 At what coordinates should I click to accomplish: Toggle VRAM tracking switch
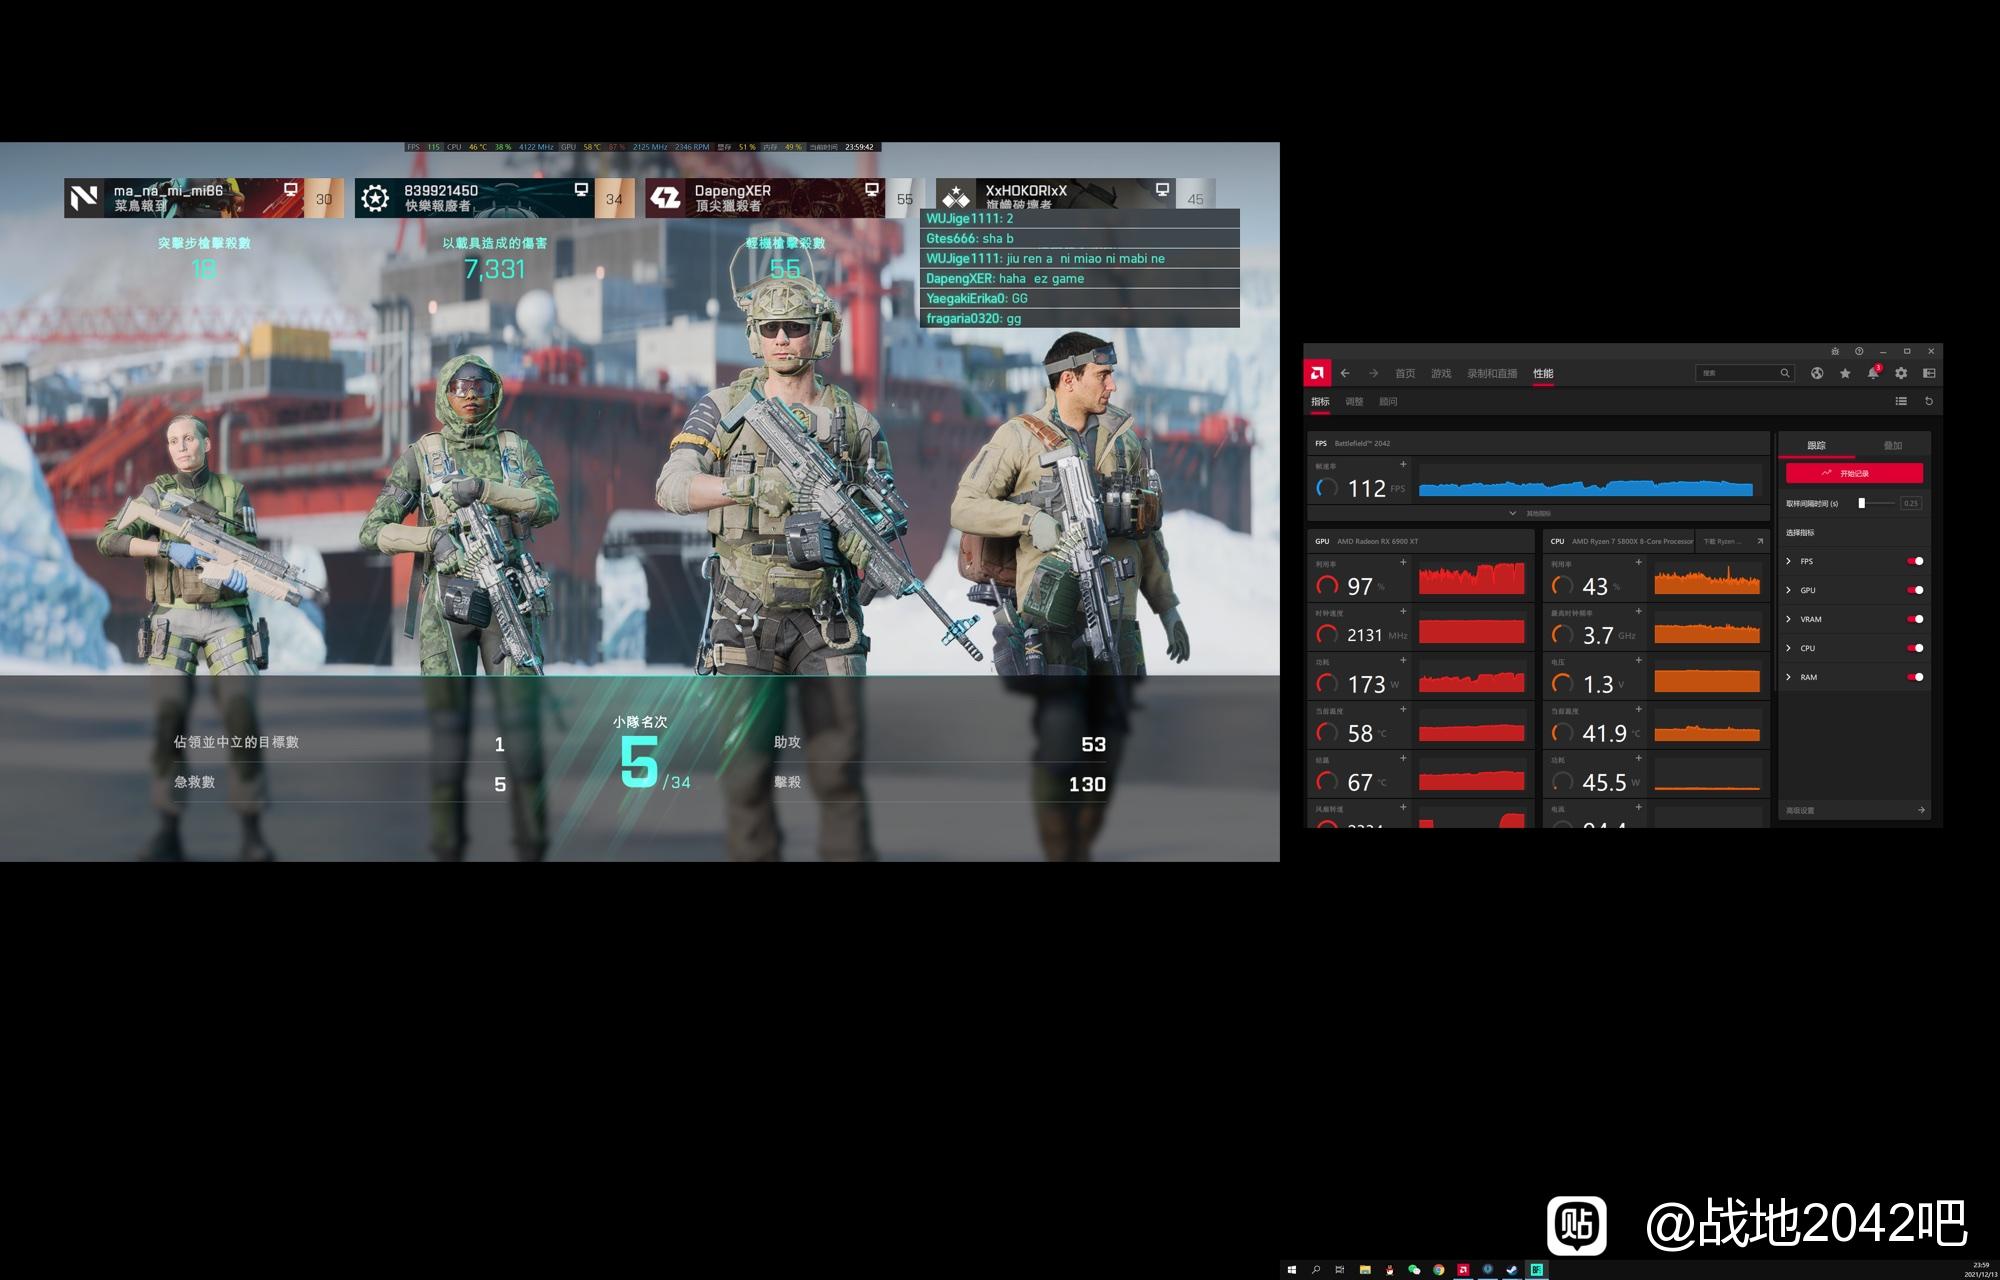coord(1915,619)
